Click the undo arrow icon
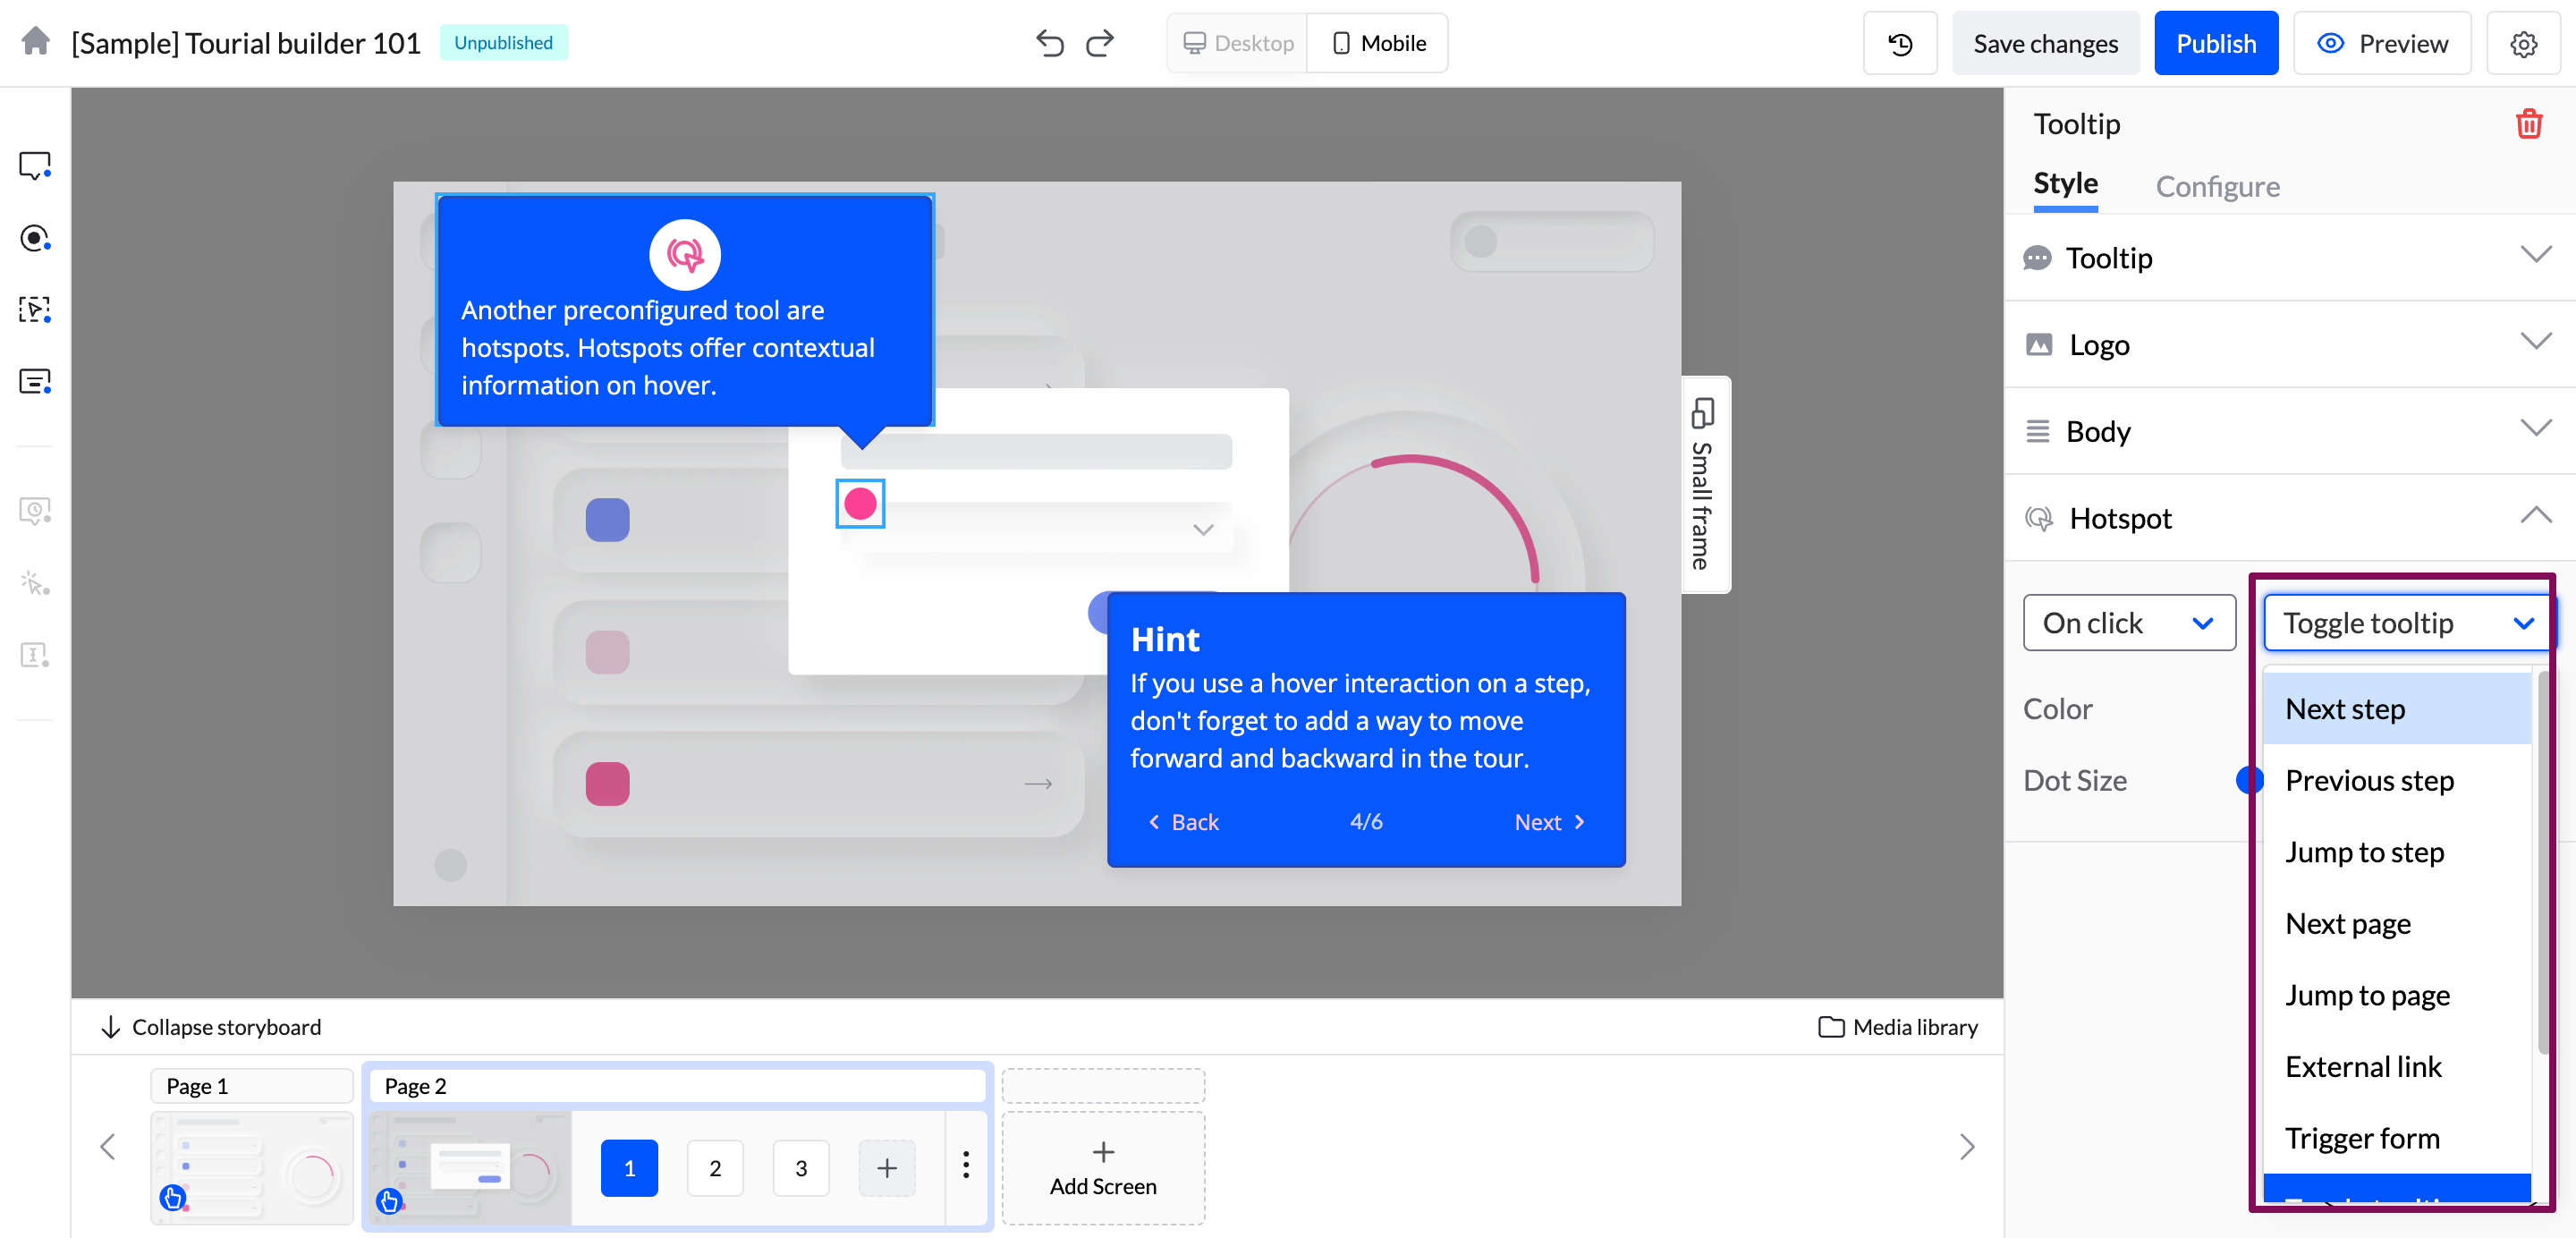This screenshot has height=1238, width=2576. (x=1049, y=43)
